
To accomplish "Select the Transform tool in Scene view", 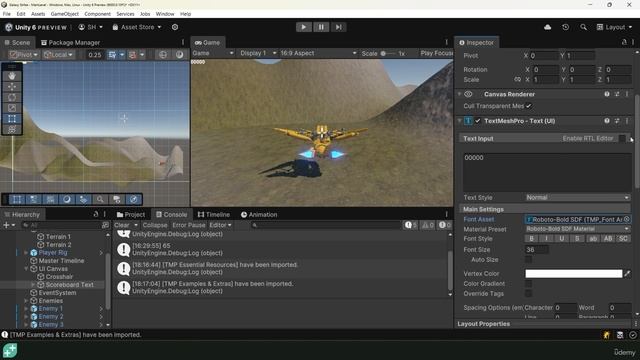I will pos(12,129).
